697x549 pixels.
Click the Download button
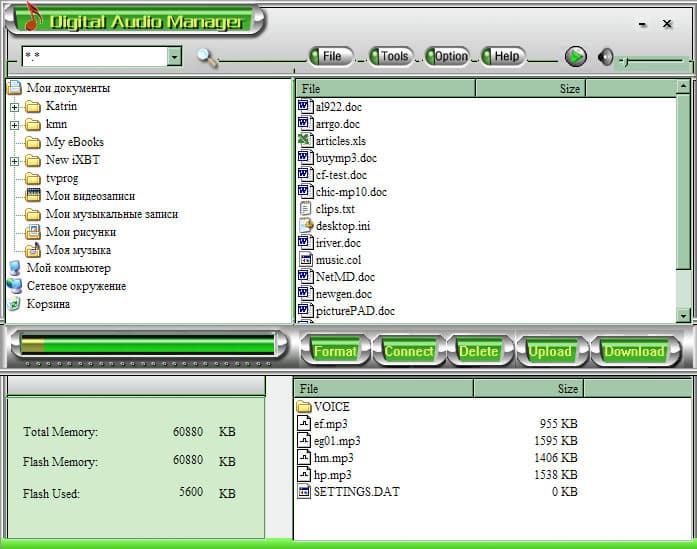tap(634, 351)
